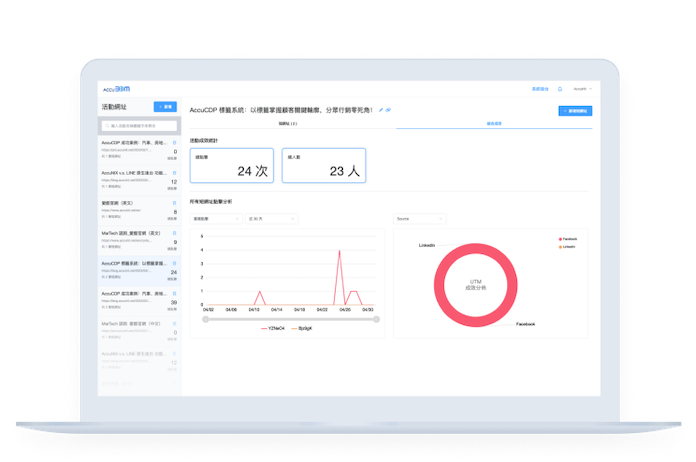Click the UTM label in the donut center
The image size is (696, 462).
point(475,282)
